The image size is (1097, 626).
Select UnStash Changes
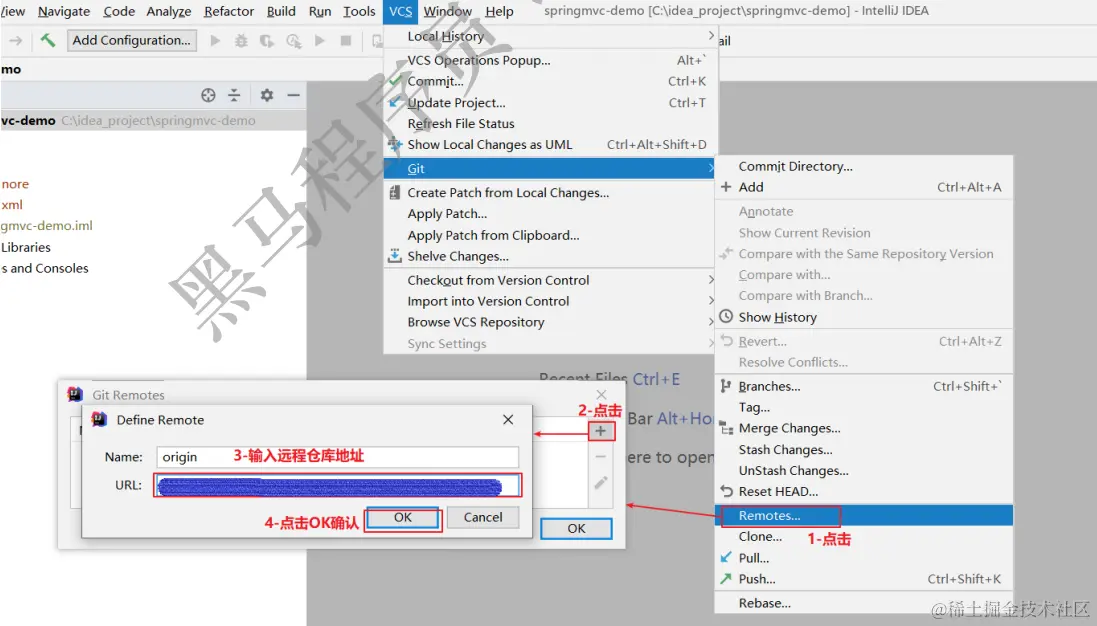pyautogui.click(x=864, y=471)
